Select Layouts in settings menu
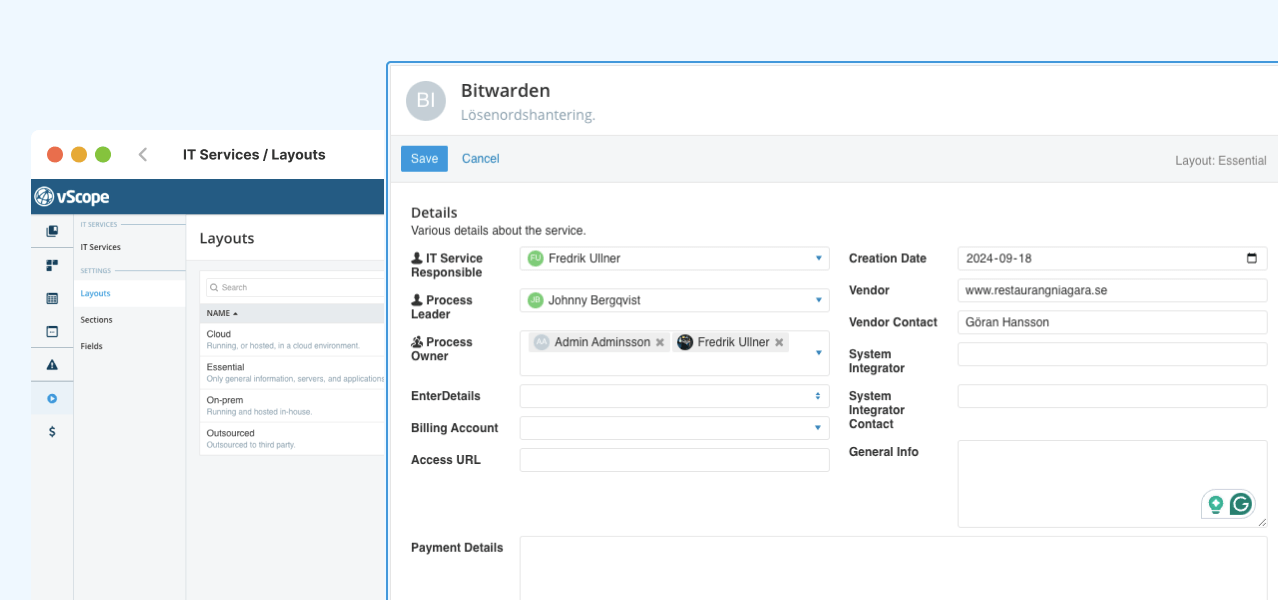 pyautogui.click(x=96, y=293)
